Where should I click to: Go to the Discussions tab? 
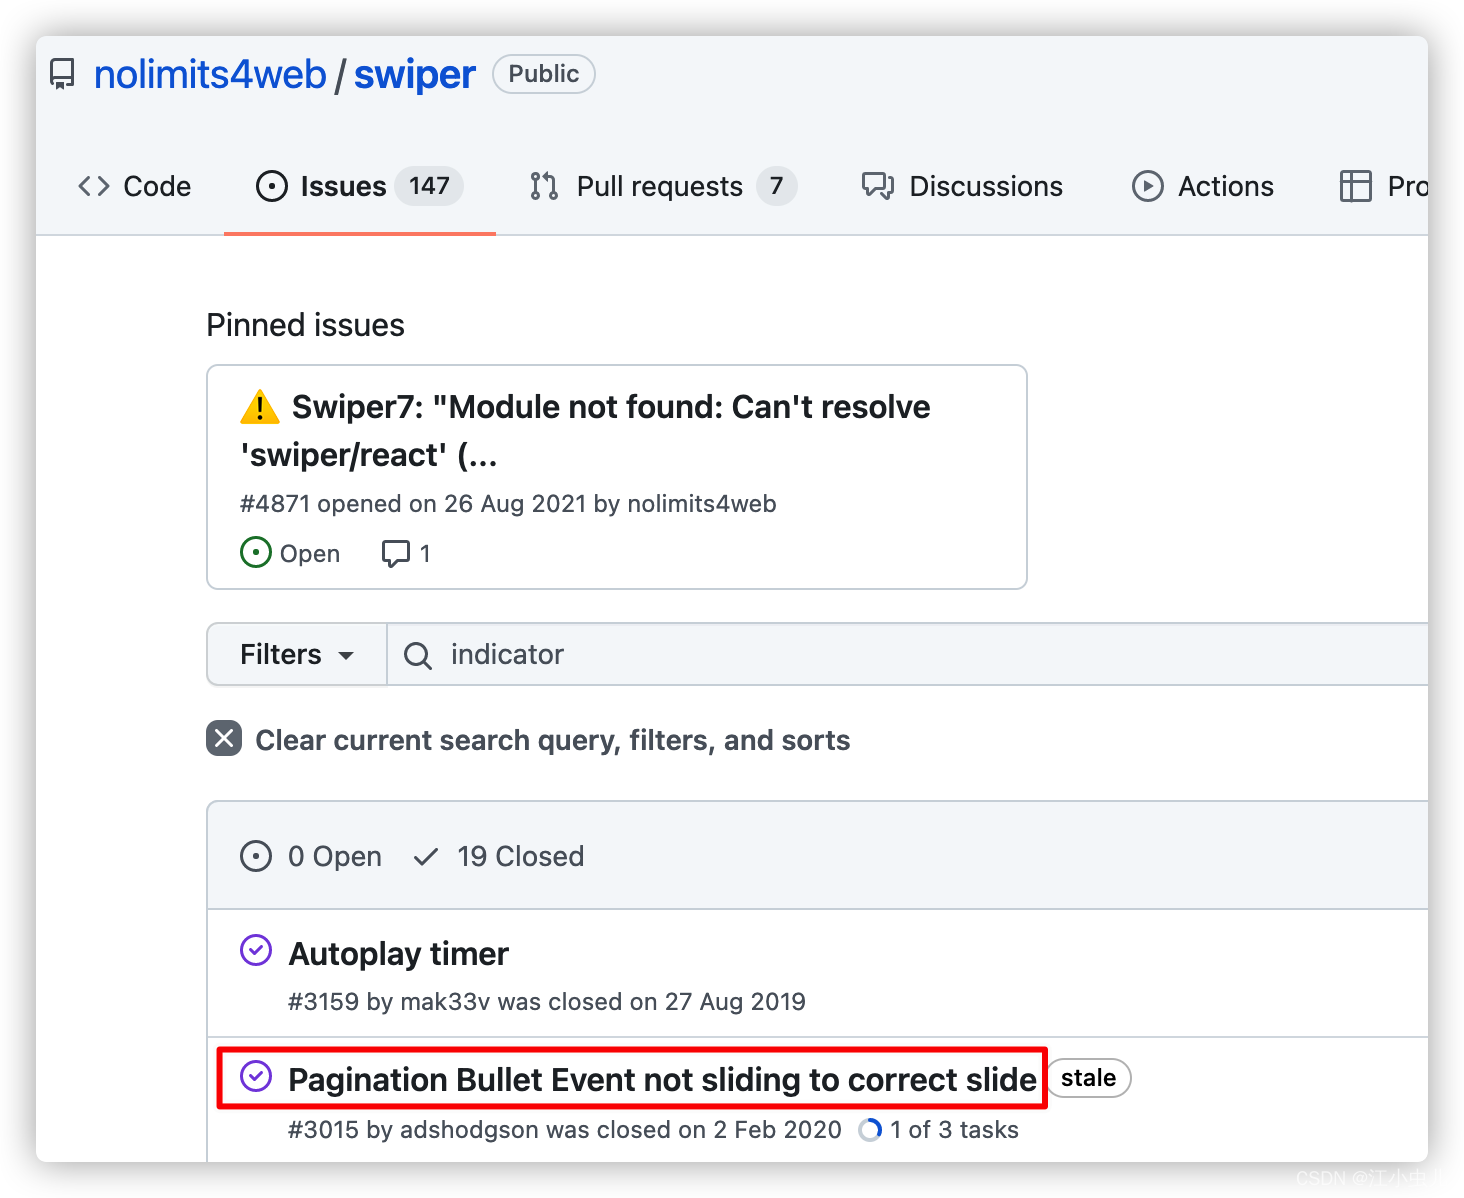pyautogui.click(x=962, y=186)
